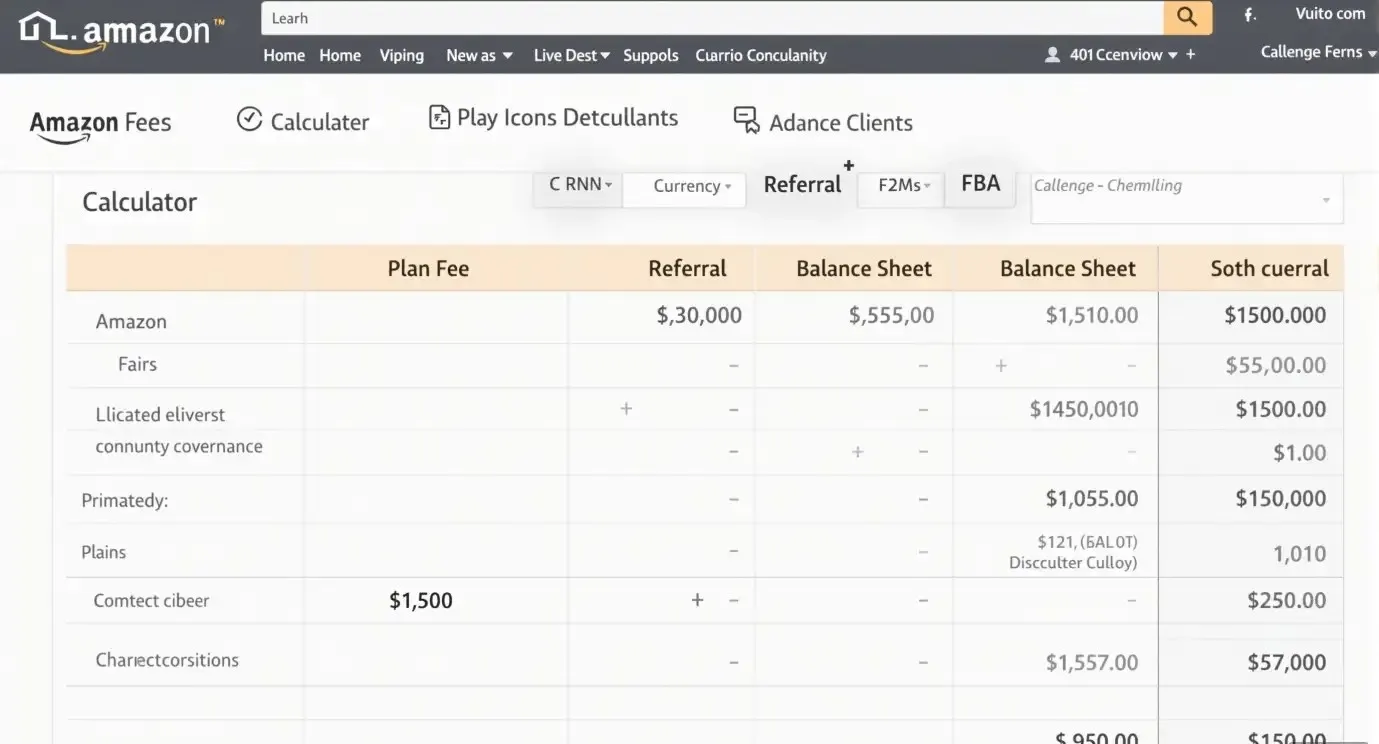Expand the New as dropdown
The width and height of the screenshot is (1379, 744).
479,55
